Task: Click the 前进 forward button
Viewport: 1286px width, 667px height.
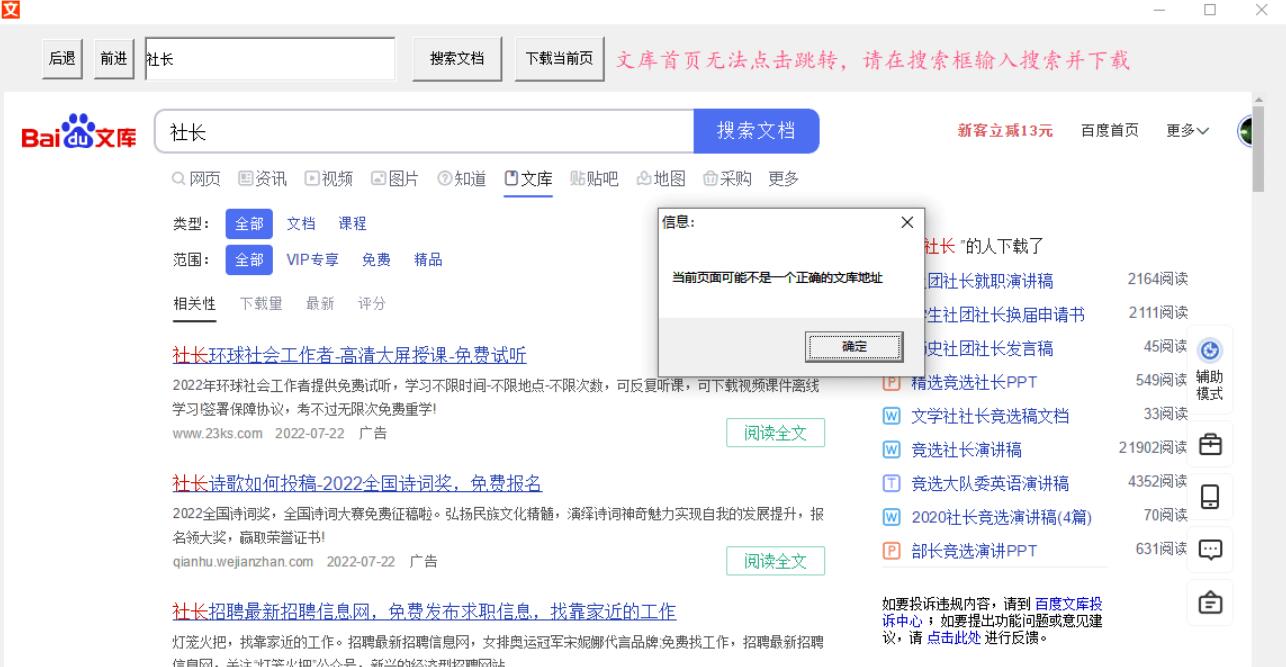Action: click(113, 59)
